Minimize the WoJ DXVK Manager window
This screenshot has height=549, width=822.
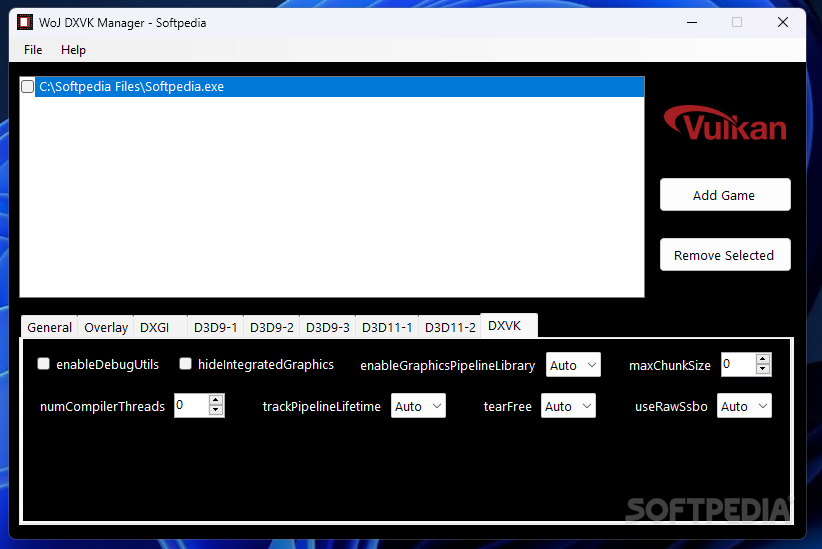(x=692, y=22)
